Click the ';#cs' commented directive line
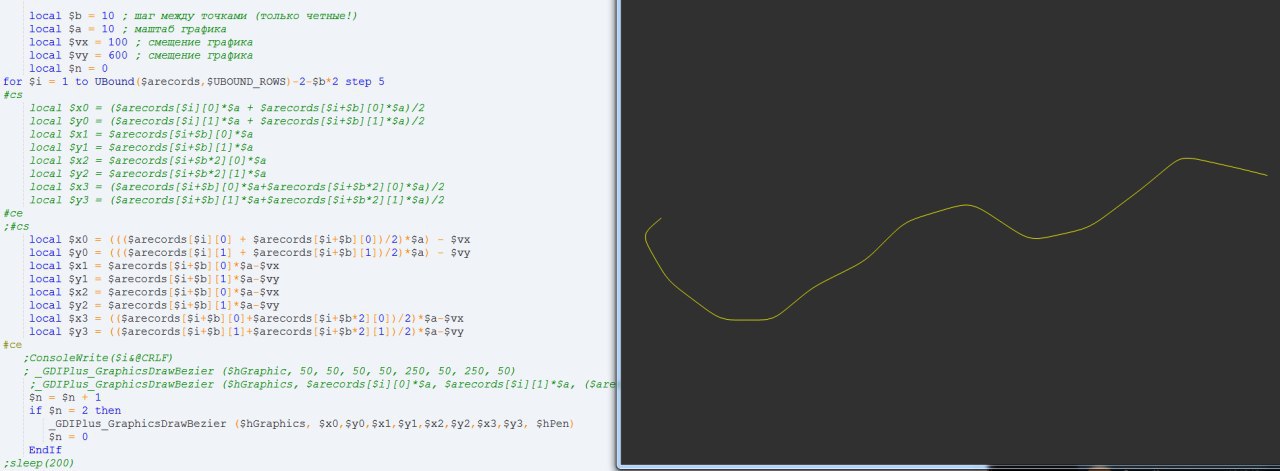Image resolution: width=1280 pixels, height=471 pixels. click(x=16, y=226)
